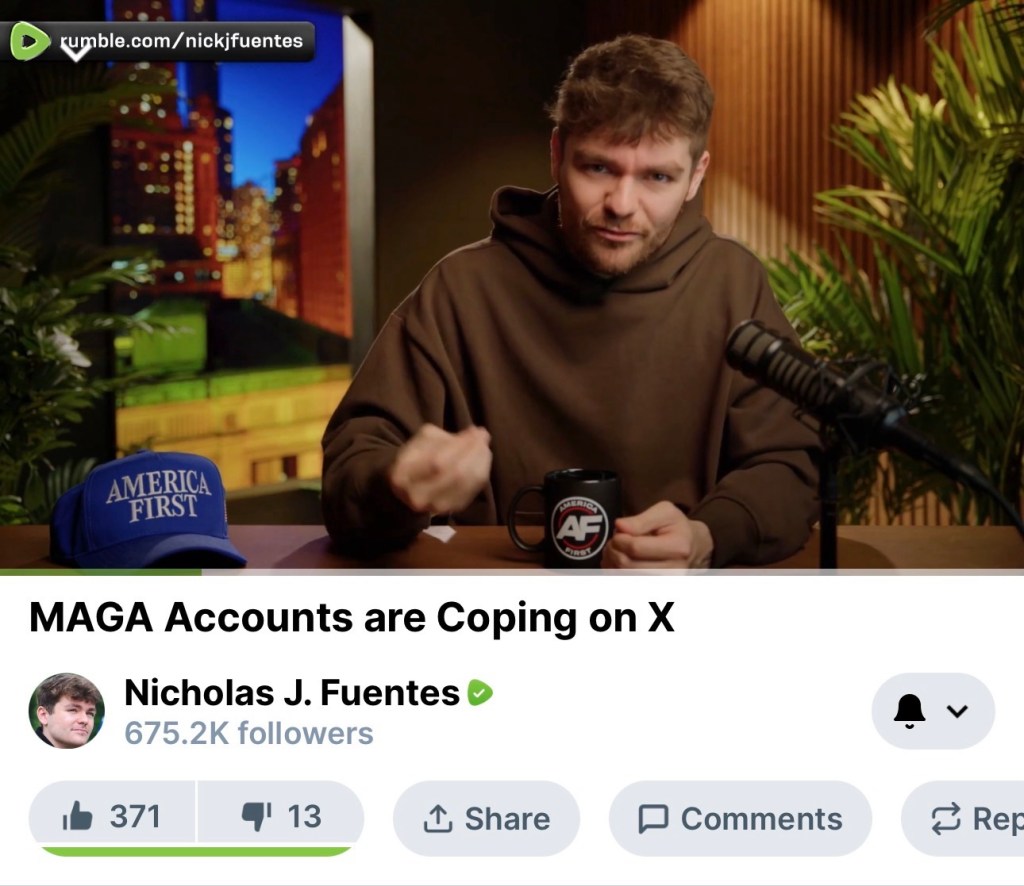Click the green Rumble play logo icon

29,41
